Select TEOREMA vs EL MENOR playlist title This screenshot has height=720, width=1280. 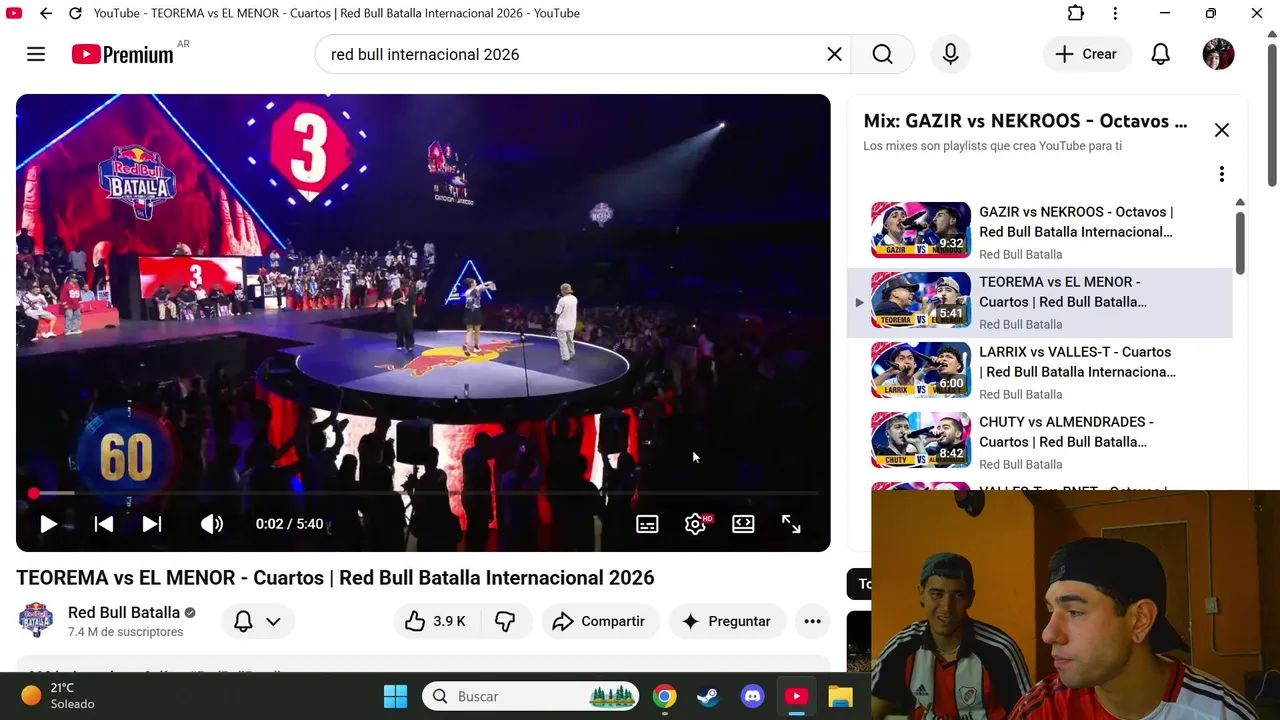pyautogui.click(x=1063, y=292)
